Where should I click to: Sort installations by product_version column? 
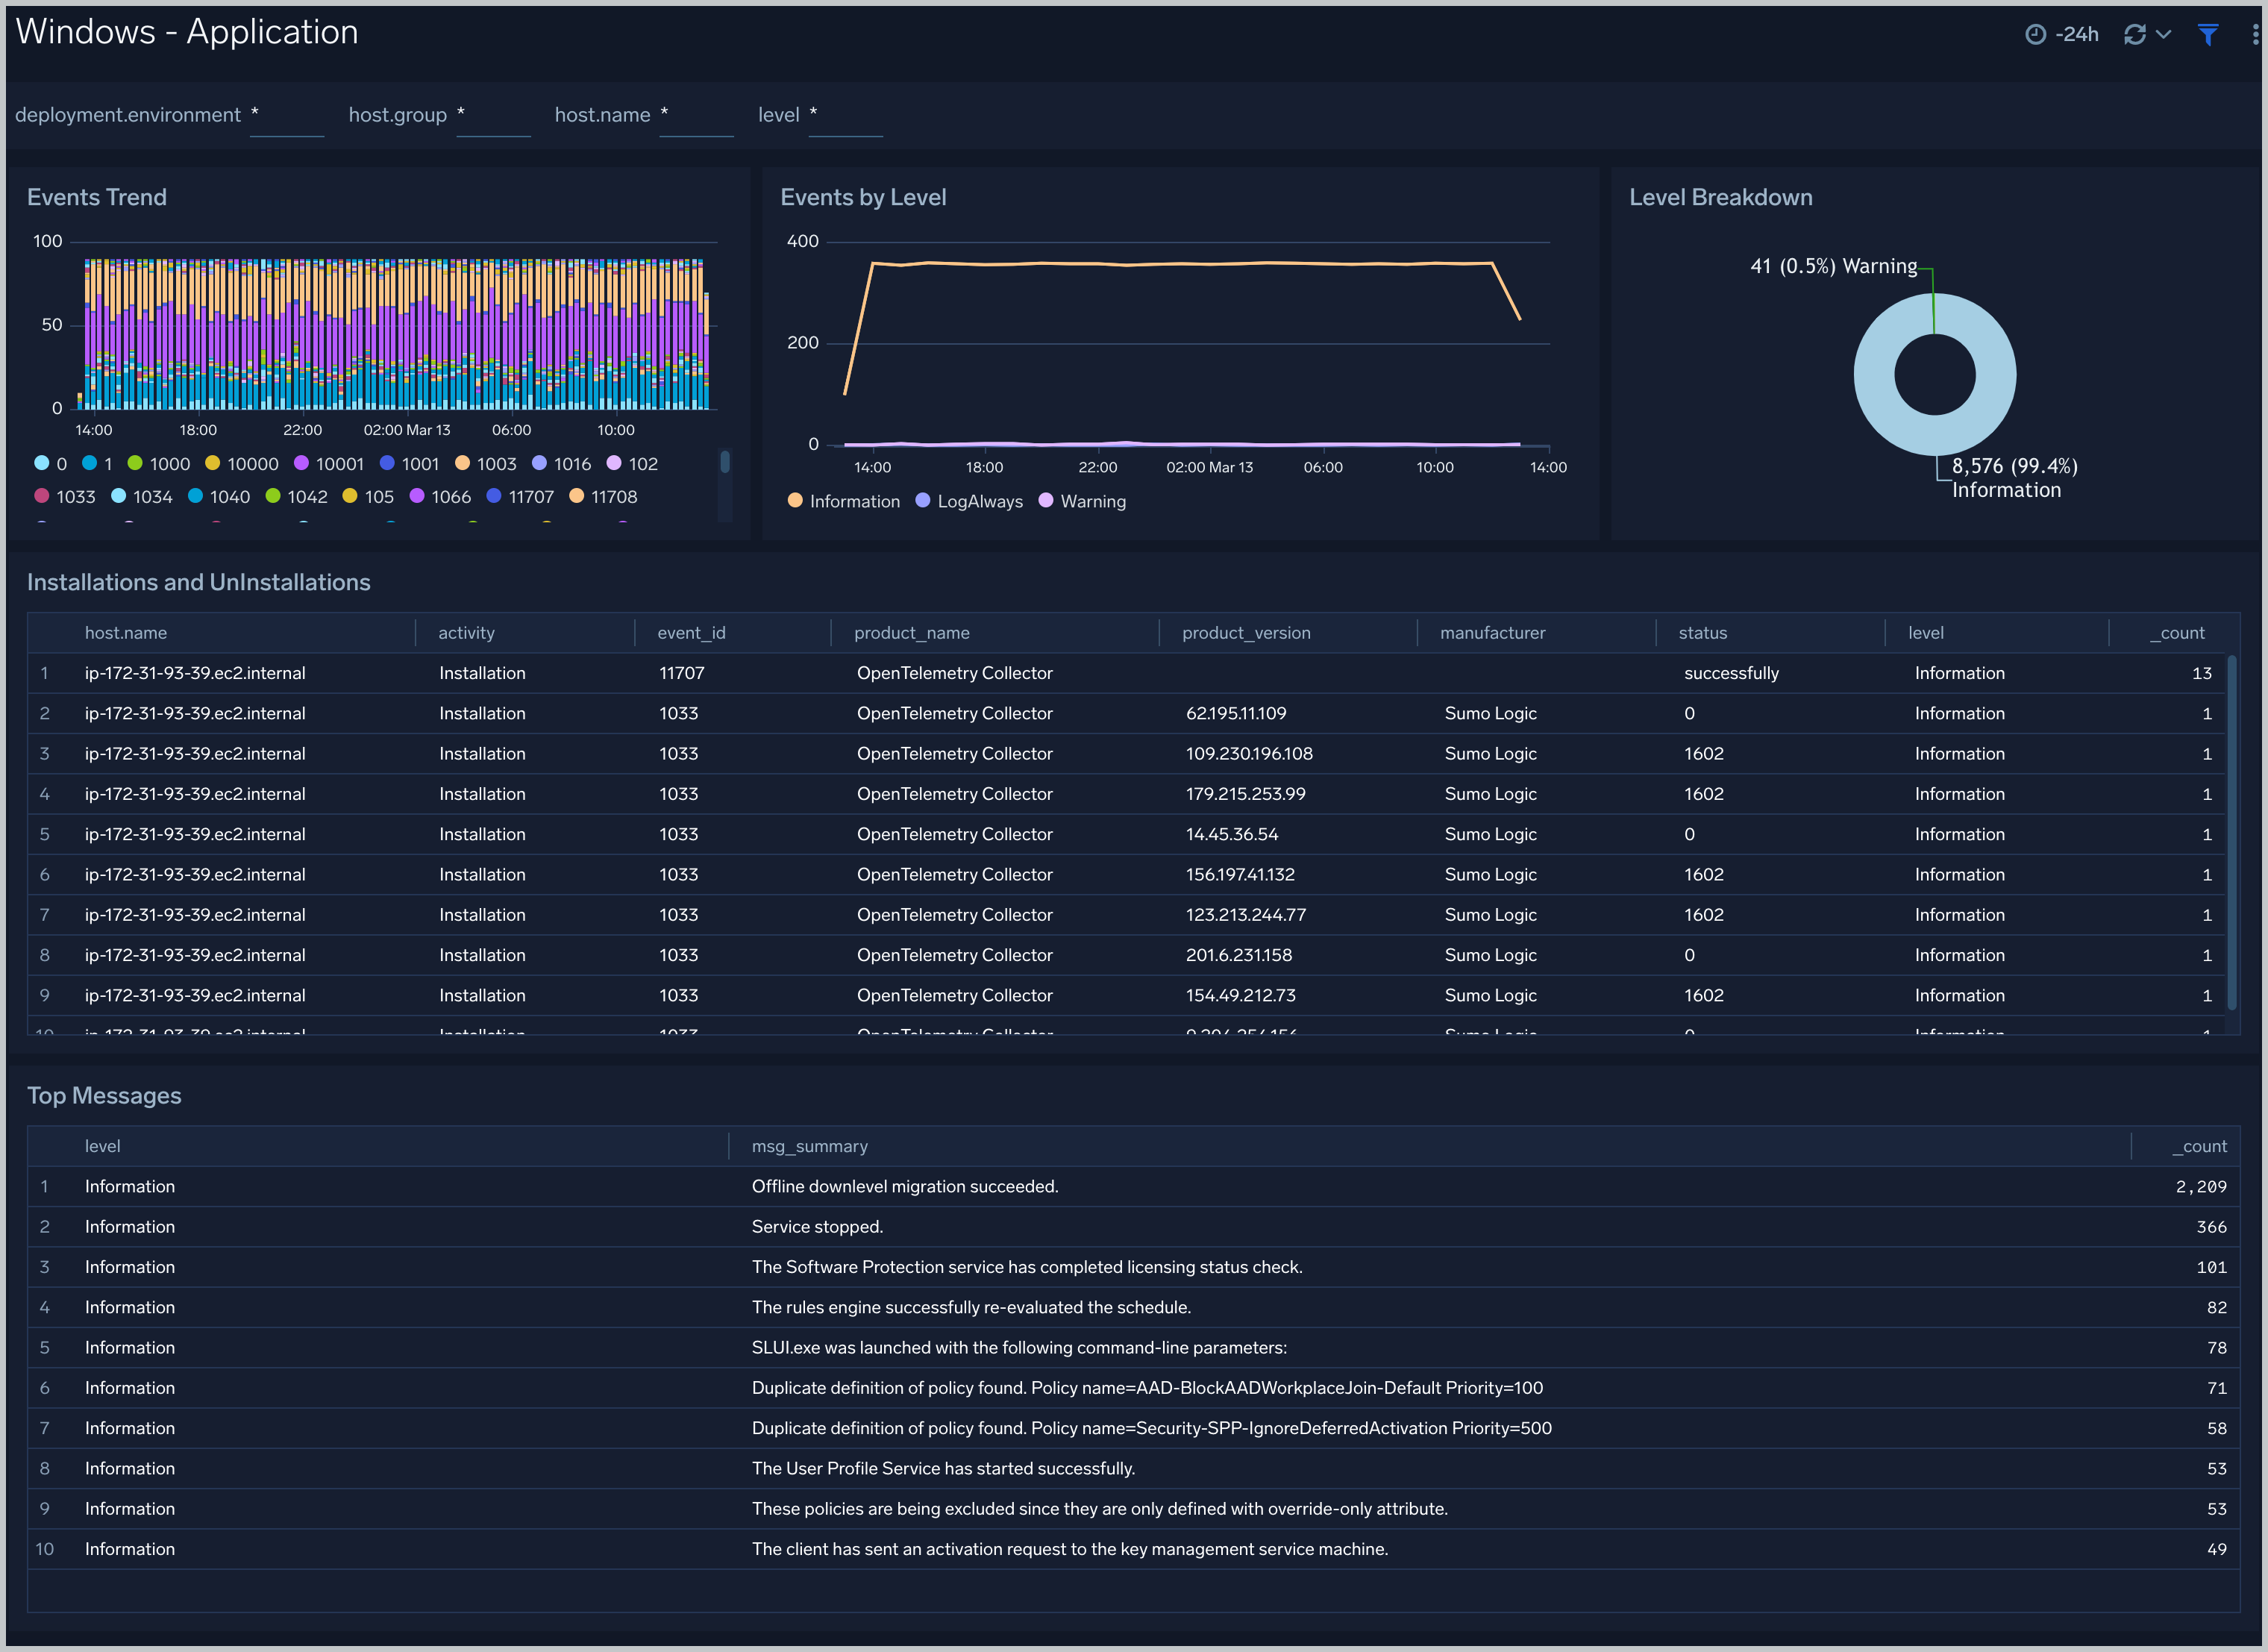(1246, 633)
